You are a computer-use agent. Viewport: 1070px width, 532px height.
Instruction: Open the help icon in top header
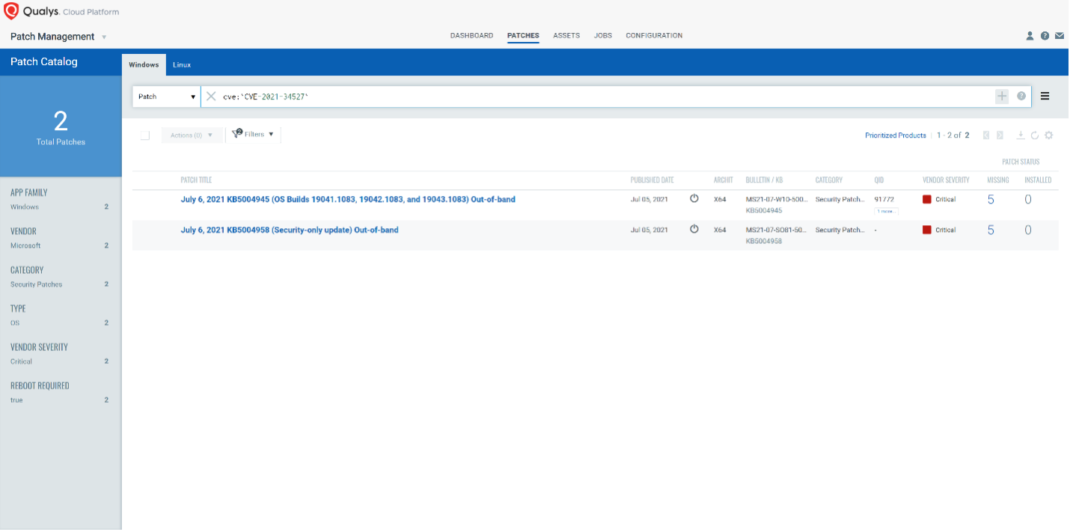pos(1045,36)
